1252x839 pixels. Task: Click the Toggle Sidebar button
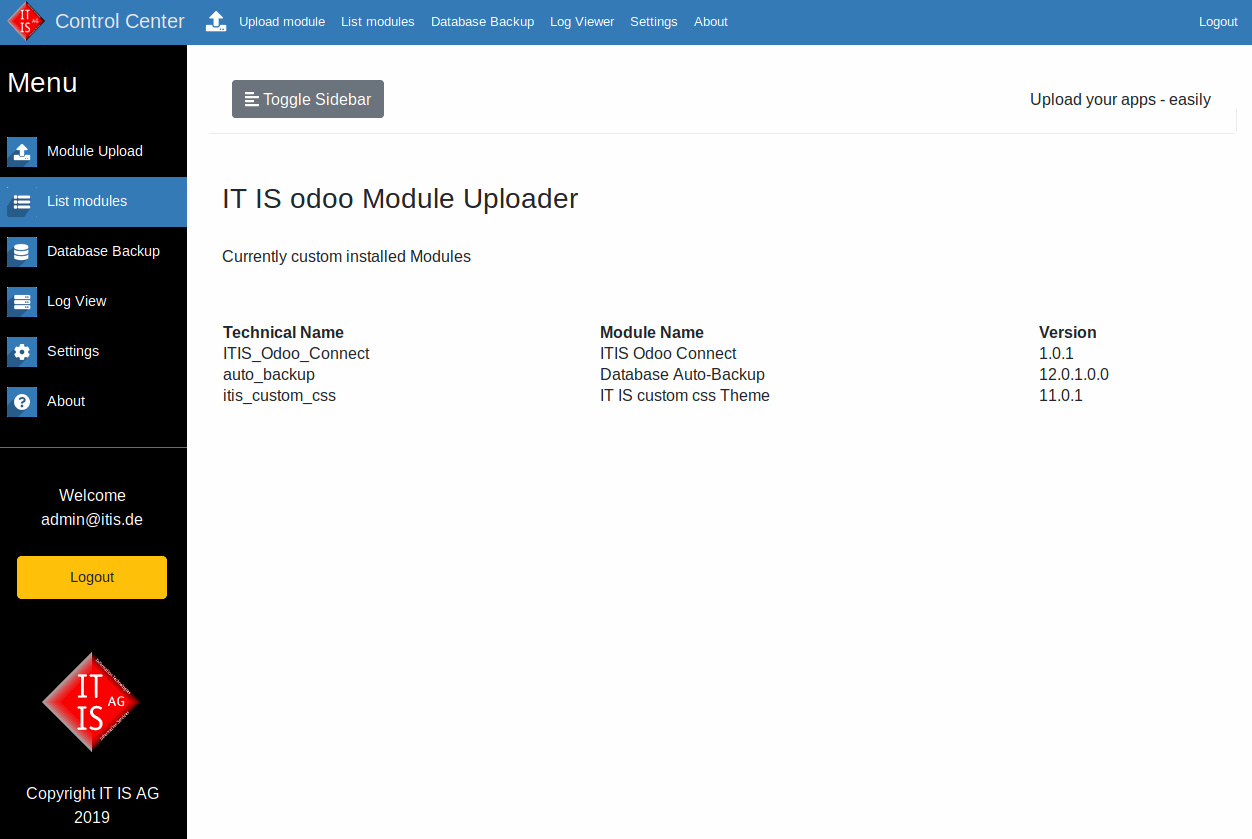point(308,99)
